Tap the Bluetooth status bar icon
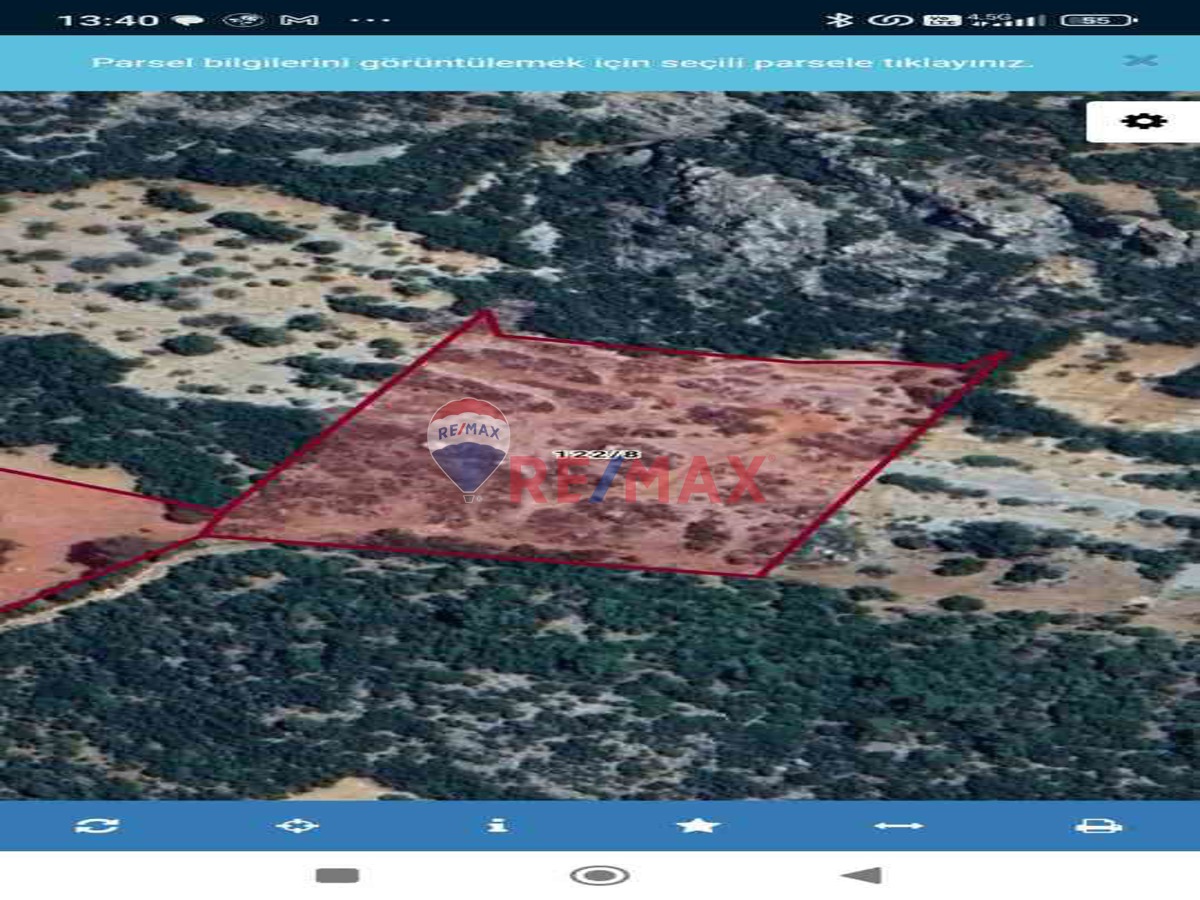This screenshot has height=900, width=1200. click(x=838, y=19)
